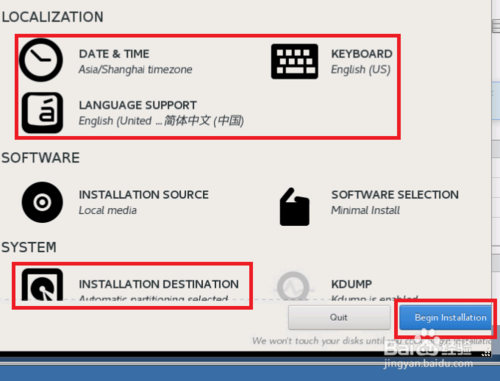This screenshot has height=381, width=500.
Task: Click the Quit button
Action: 339,317
